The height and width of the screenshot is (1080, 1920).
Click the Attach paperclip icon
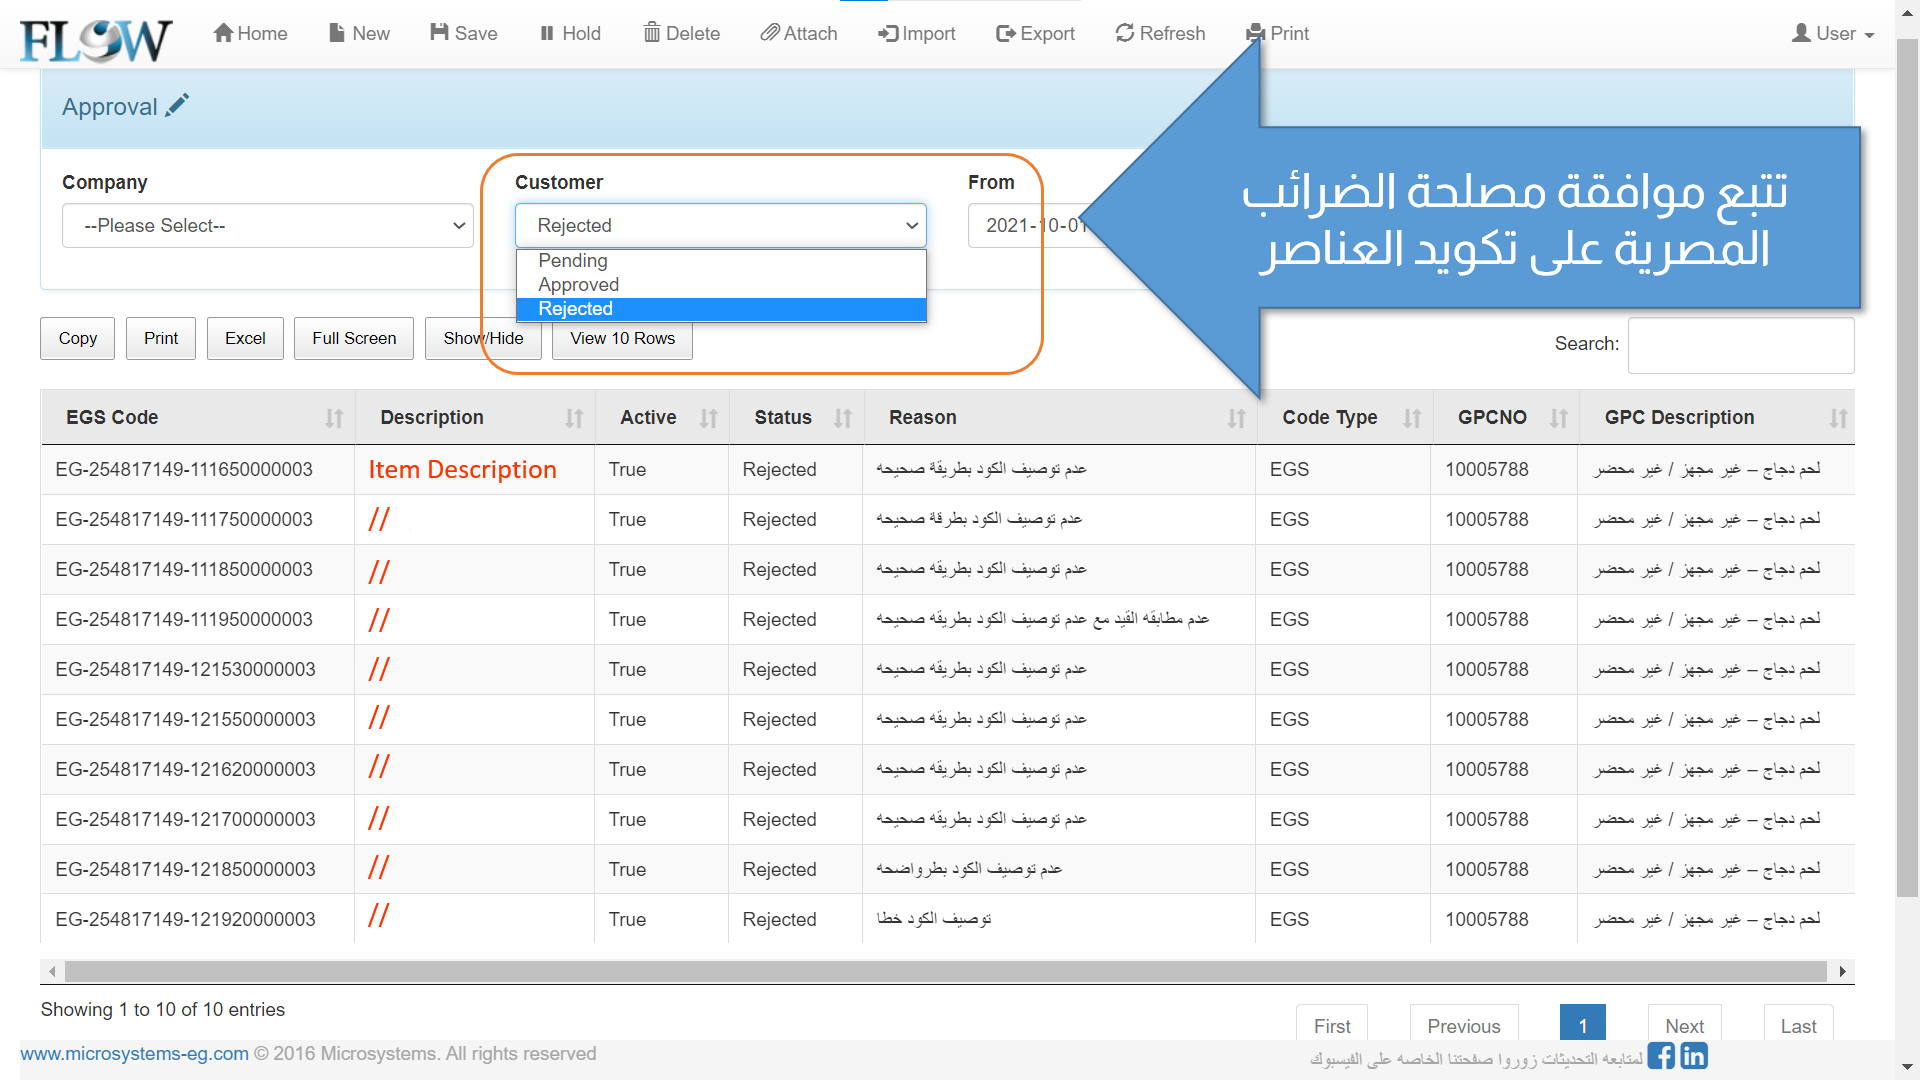click(x=770, y=33)
